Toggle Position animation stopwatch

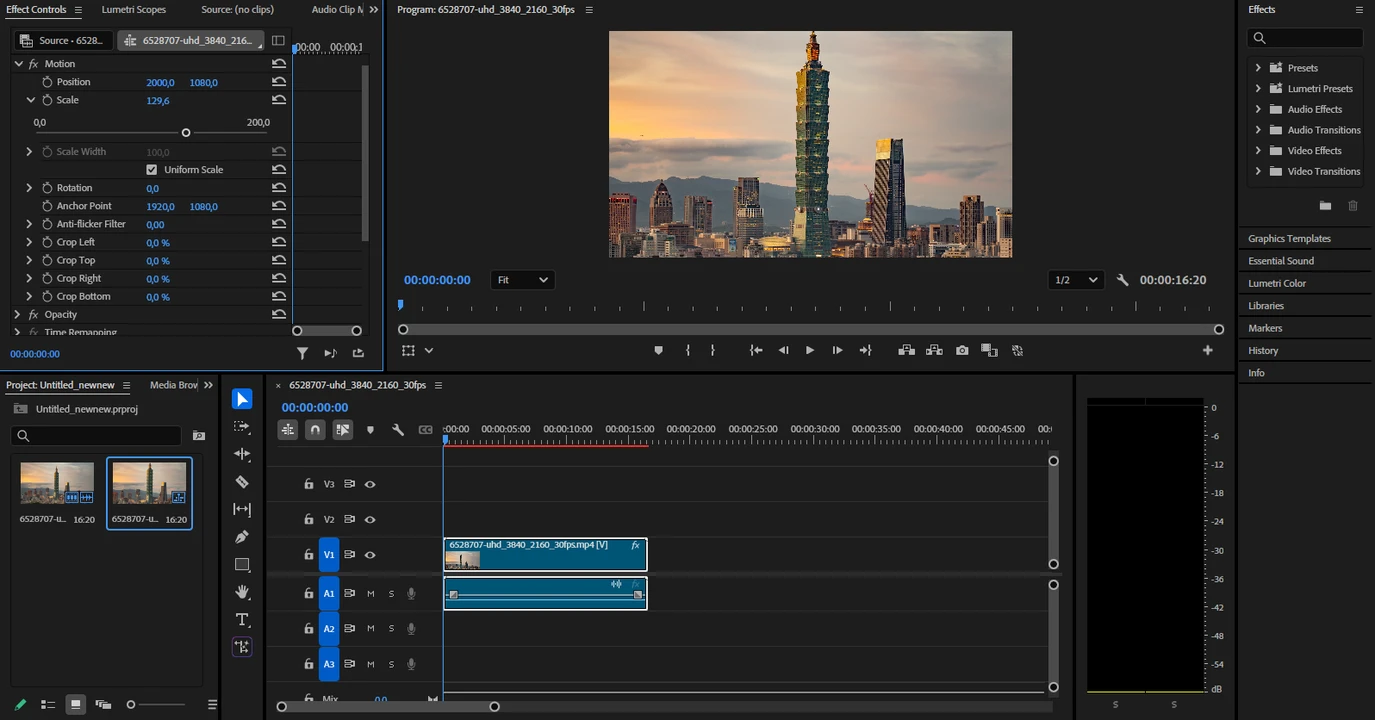[x=47, y=82]
